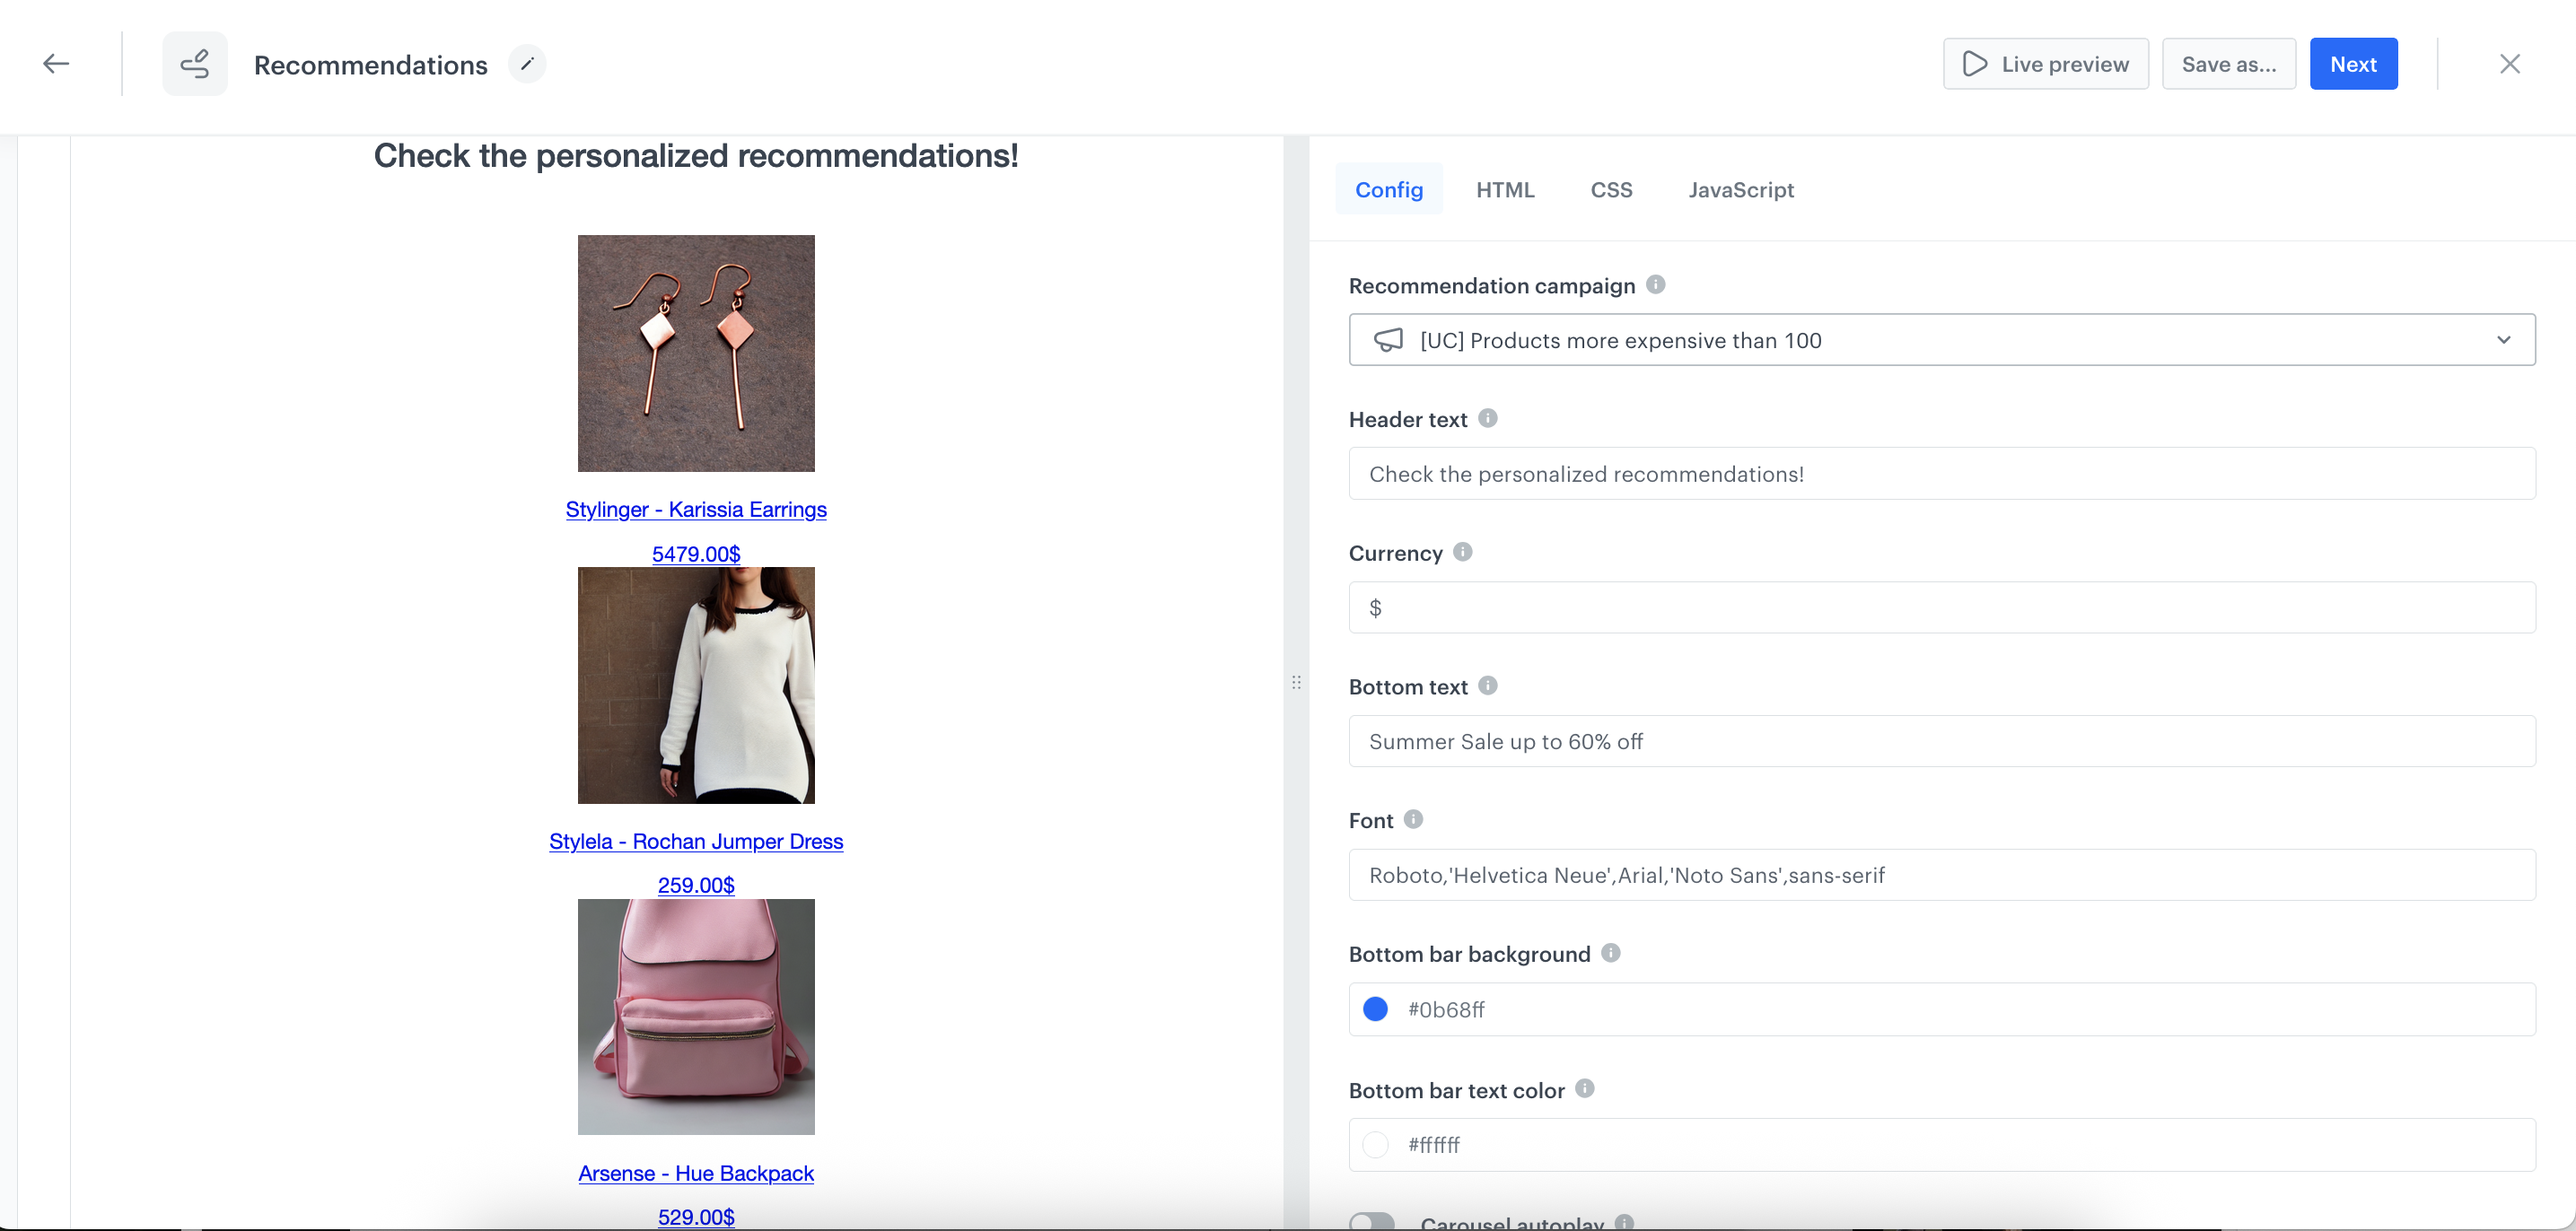Image resolution: width=2576 pixels, height=1231 pixels.
Task: Click the workflow icon beside the Recommendations title
Action: click(195, 63)
